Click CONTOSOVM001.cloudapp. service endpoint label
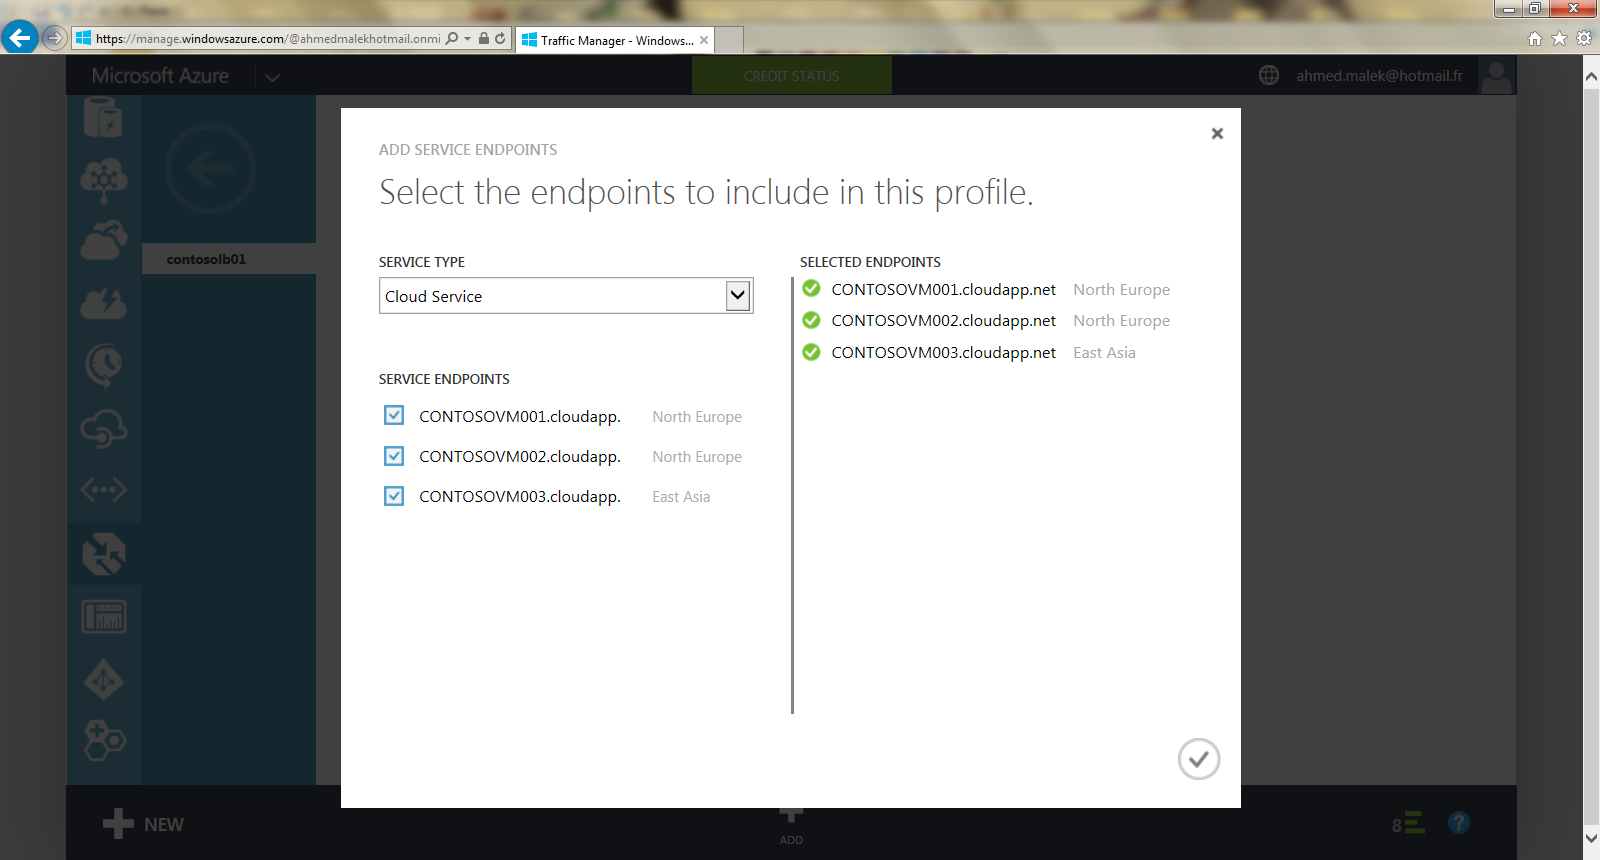The height and width of the screenshot is (860, 1600). pos(520,417)
